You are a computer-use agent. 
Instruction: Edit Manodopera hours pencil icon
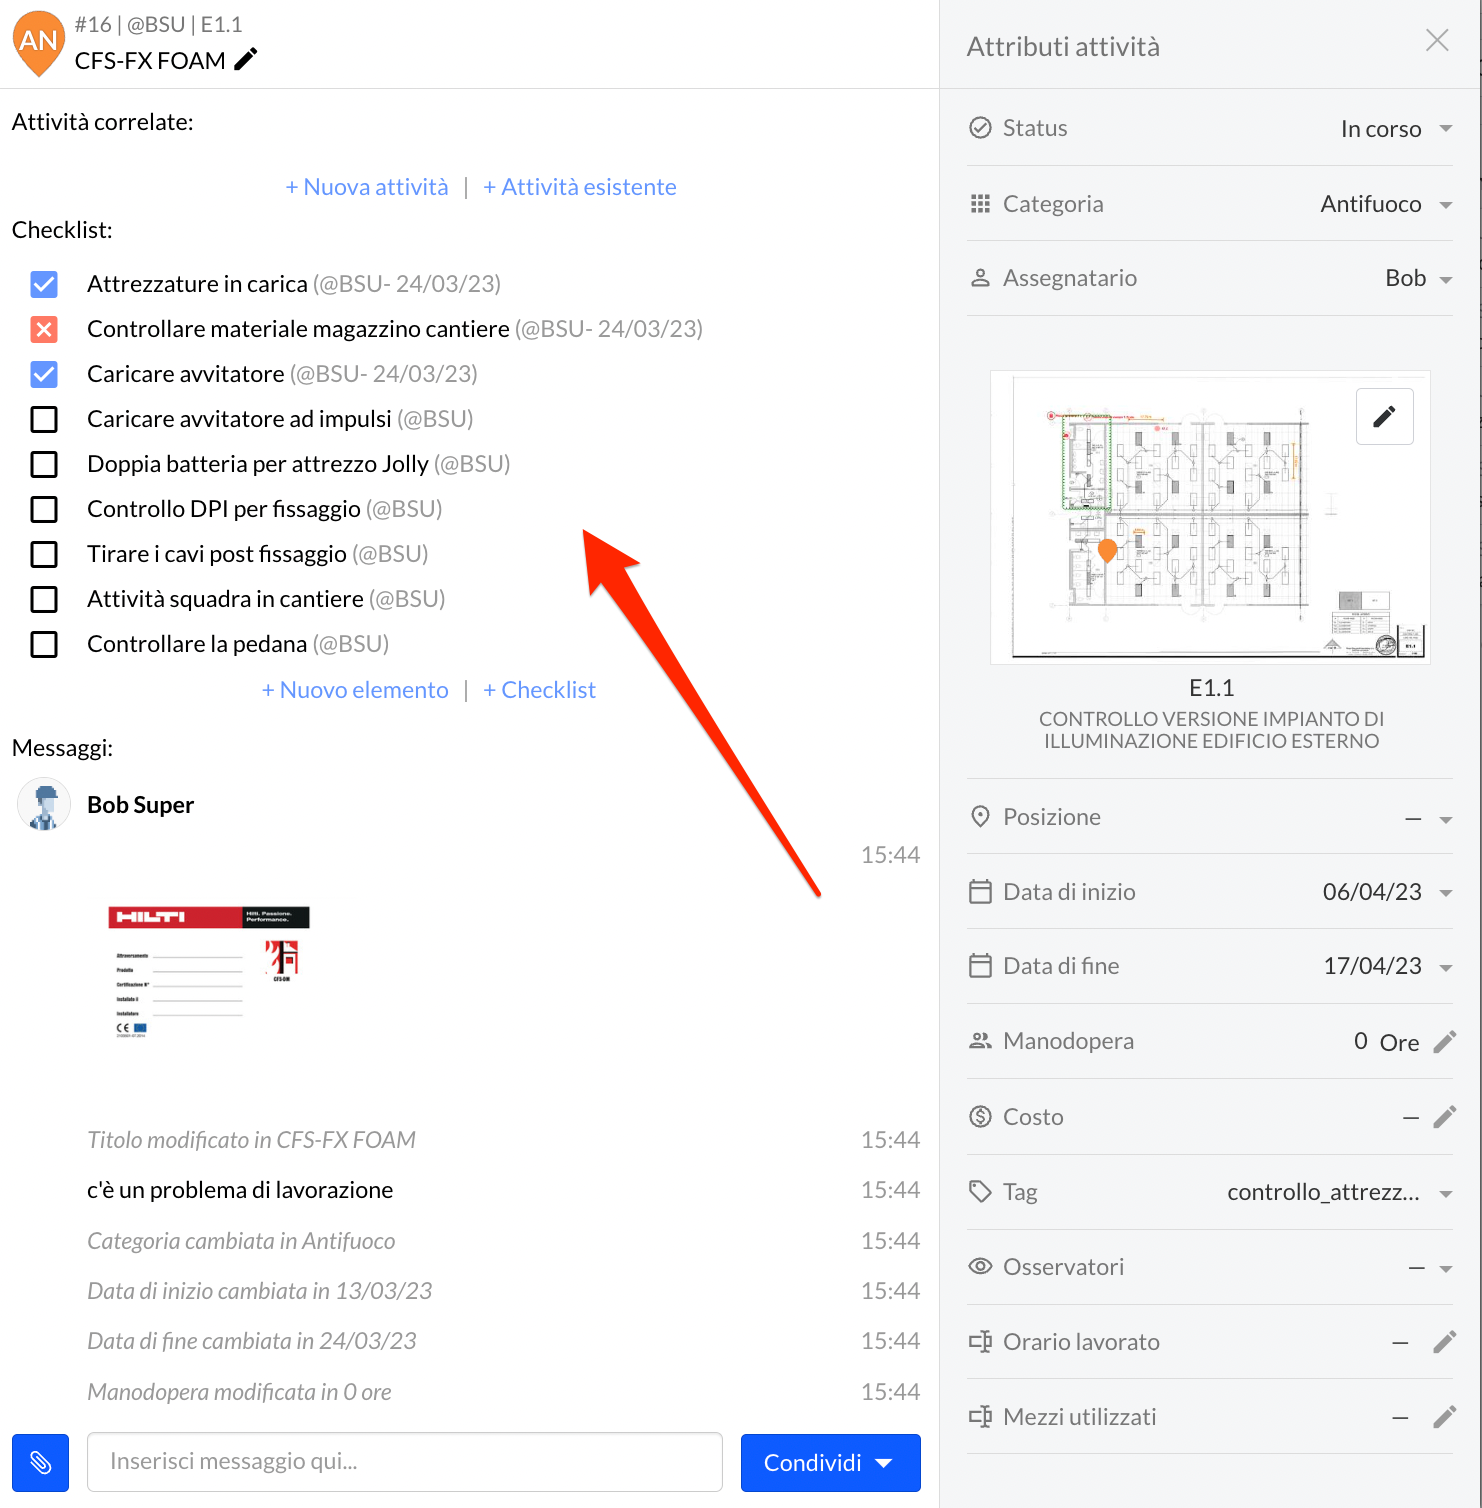pyautogui.click(x=1444, y=1042)
